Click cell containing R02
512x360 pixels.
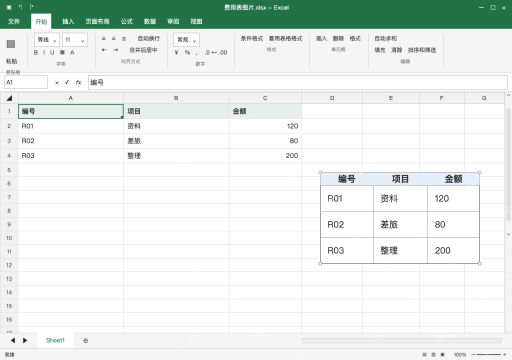coord(71,141)
